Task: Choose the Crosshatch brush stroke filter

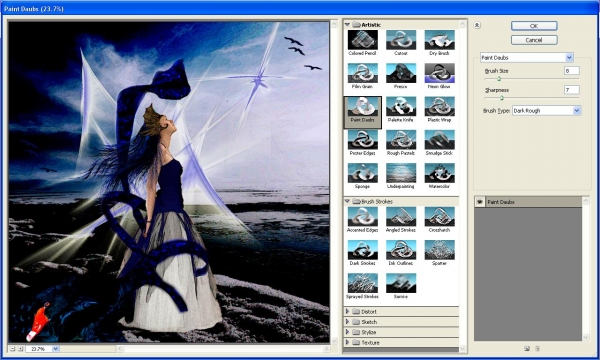Action: point(439,217)
